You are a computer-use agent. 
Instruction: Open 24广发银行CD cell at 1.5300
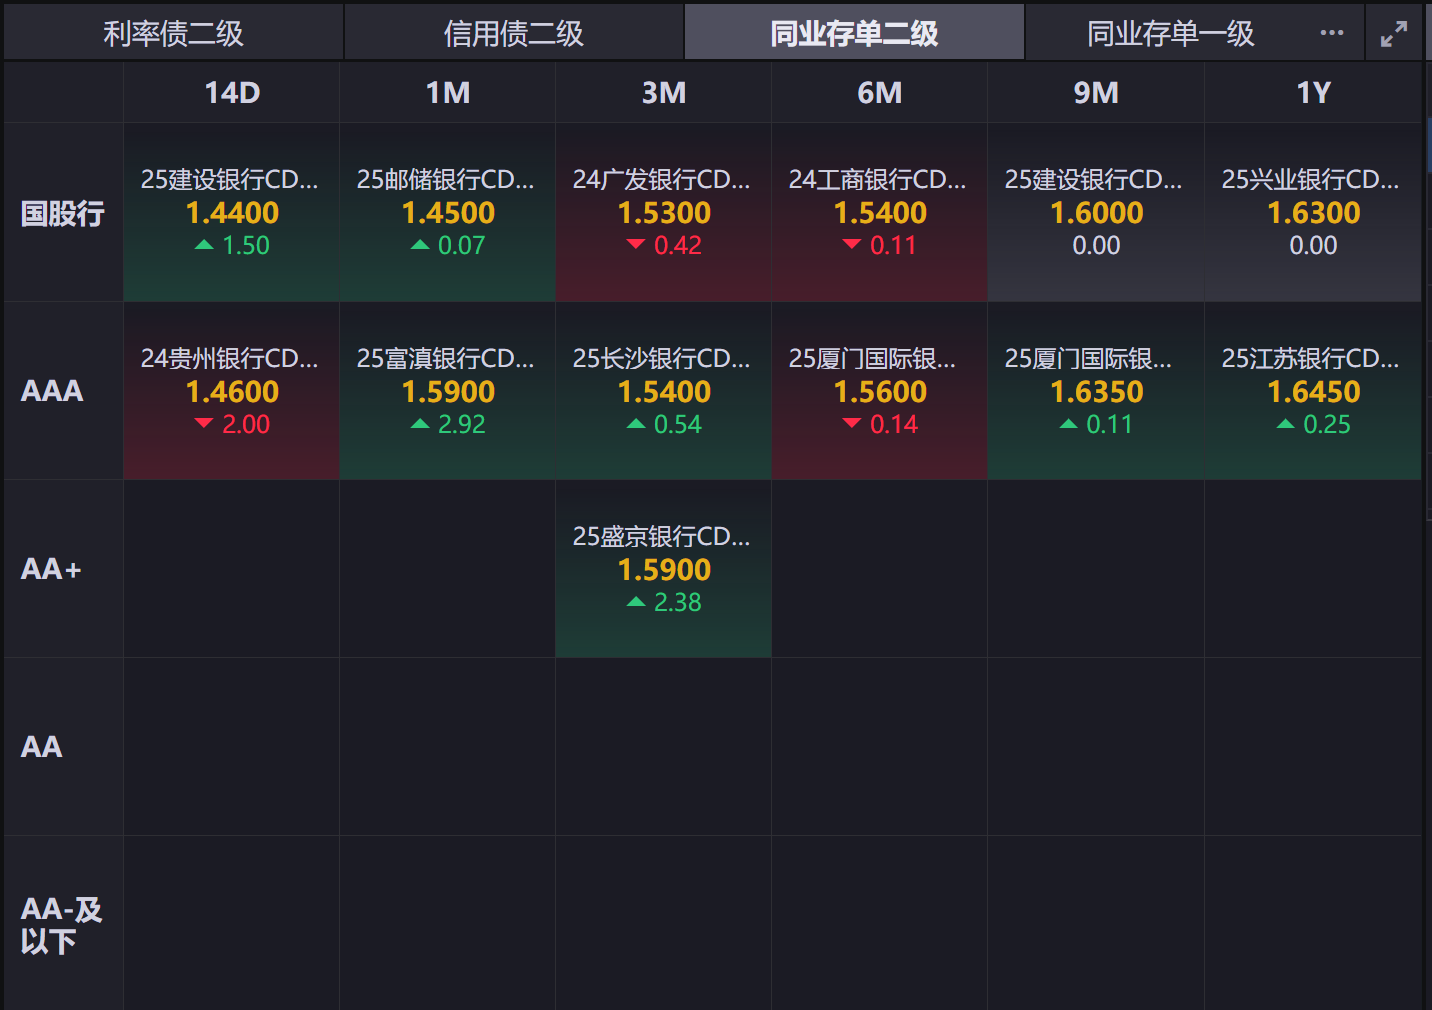point(664,213)
